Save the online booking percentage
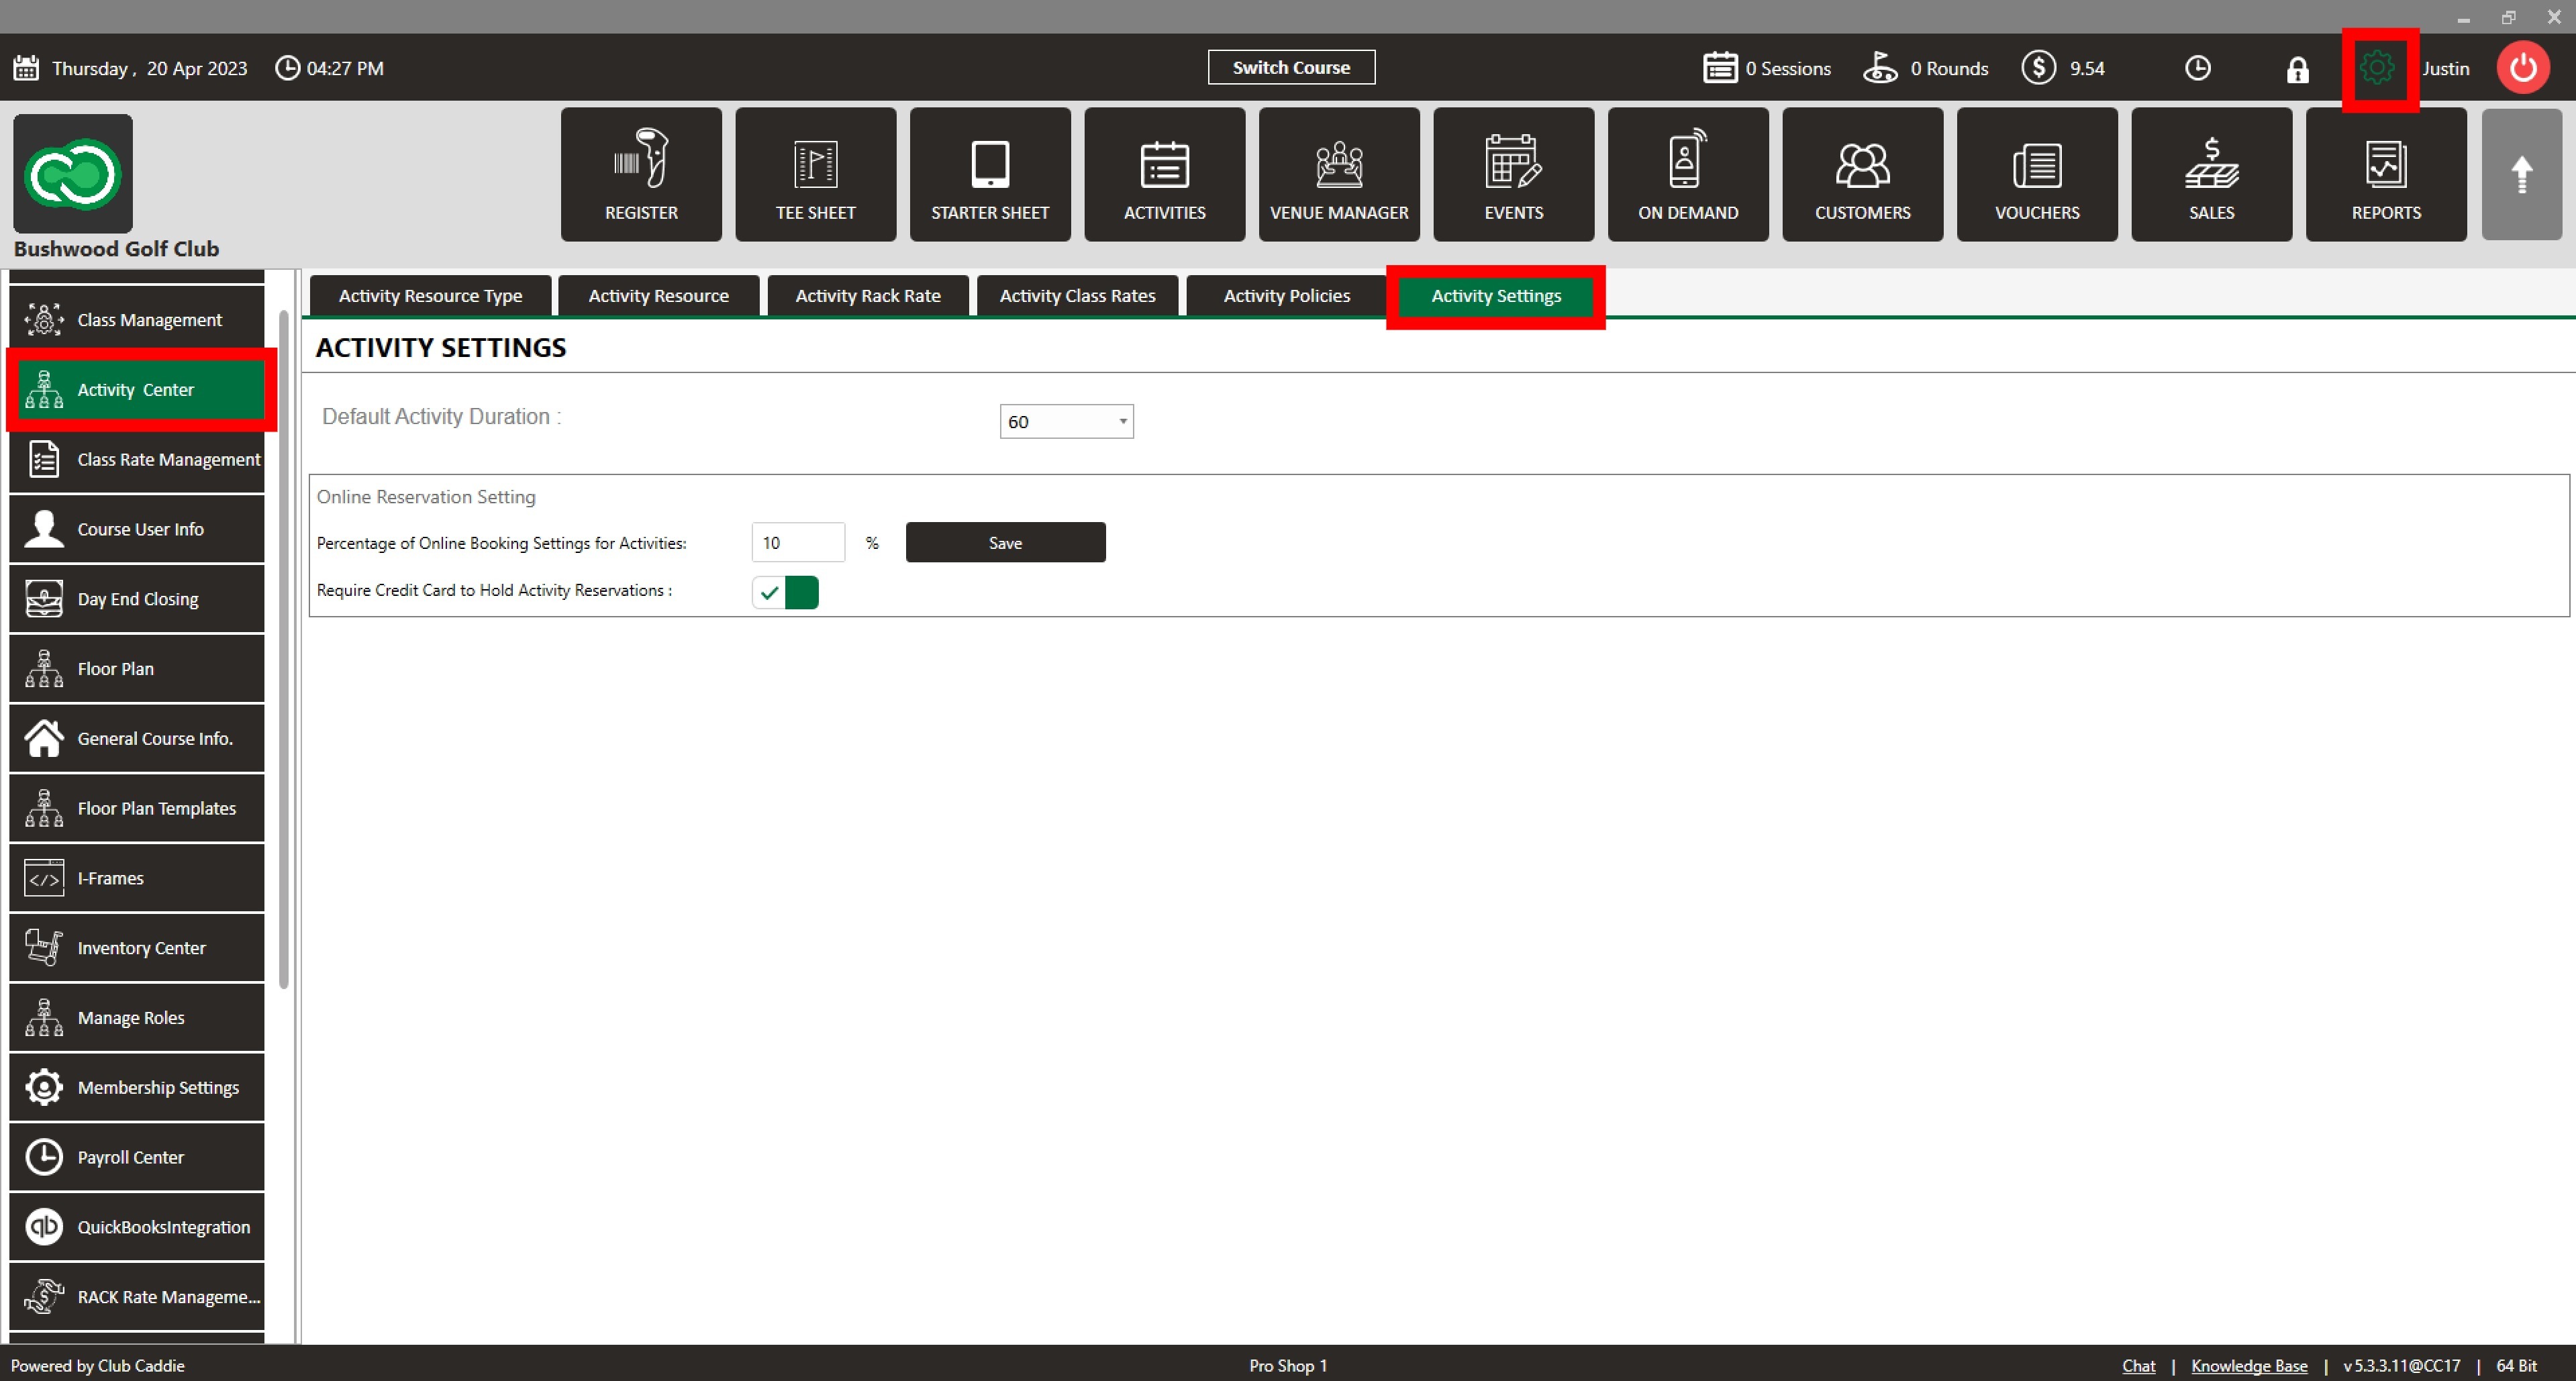The height and width of the screenshot is (1381, 2576). point(1005,543)
